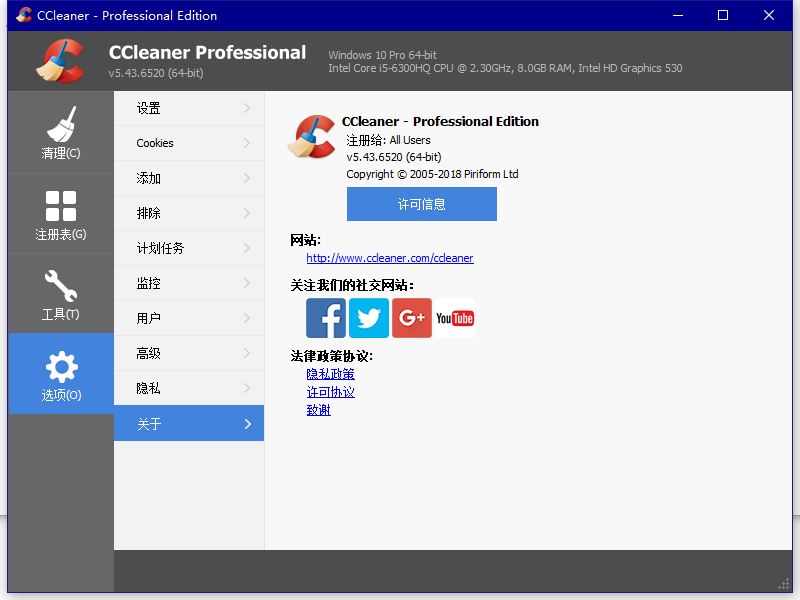
Task: Open CCleaner's Twitter page icon
Action: (x=369, y=318)
